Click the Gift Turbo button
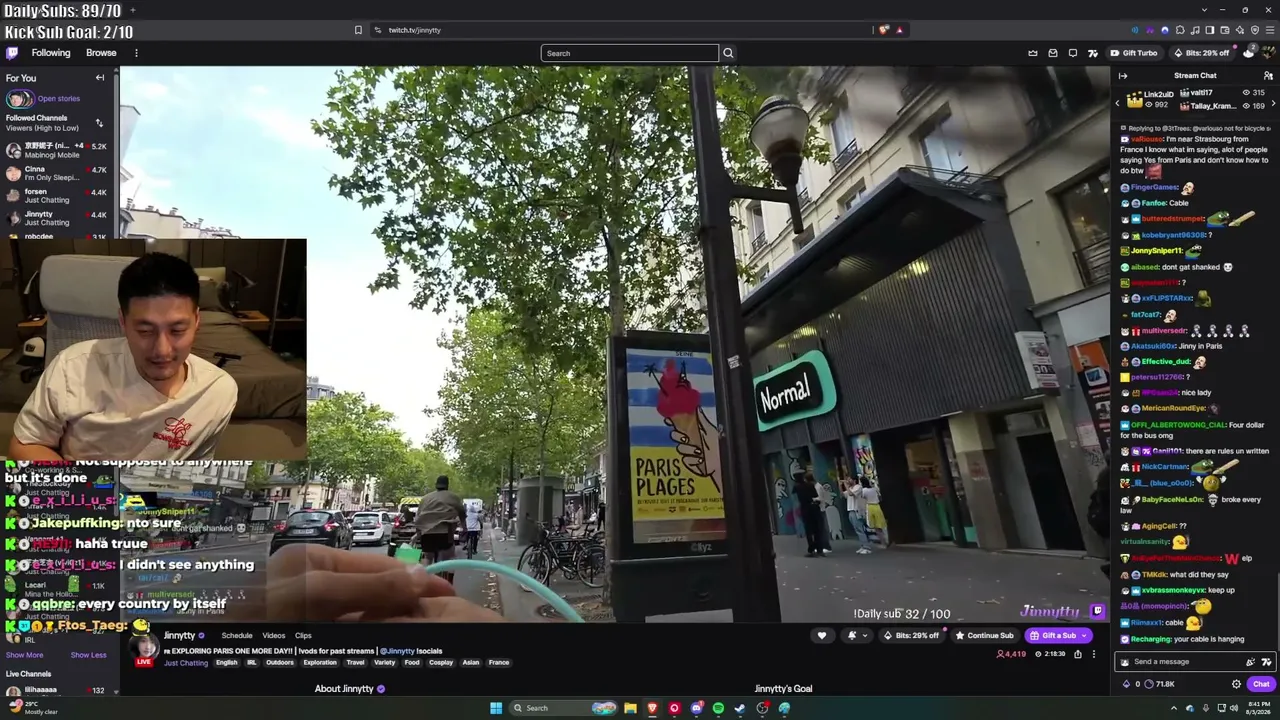This screenshot has width=1280, height=720. (x=1133, y=53)
